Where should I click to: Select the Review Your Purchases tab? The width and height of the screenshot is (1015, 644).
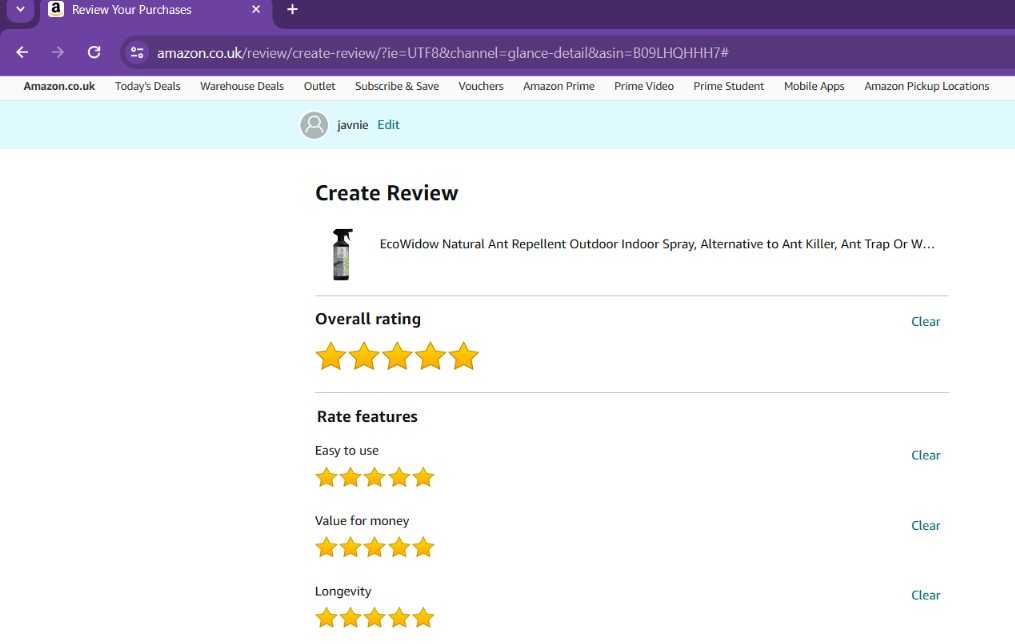click(x=155, y=10)
